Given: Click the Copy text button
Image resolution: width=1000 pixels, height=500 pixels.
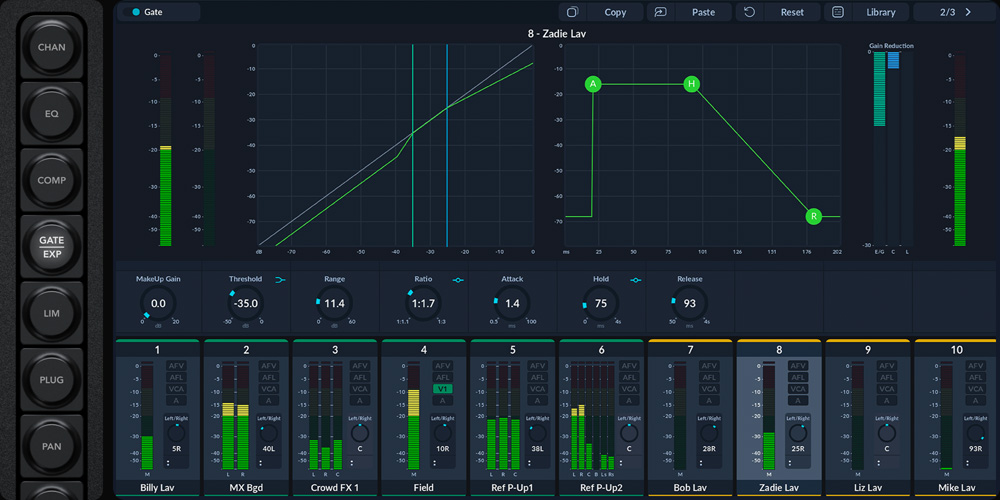Looking at the screenshot, I should point(615,12).
